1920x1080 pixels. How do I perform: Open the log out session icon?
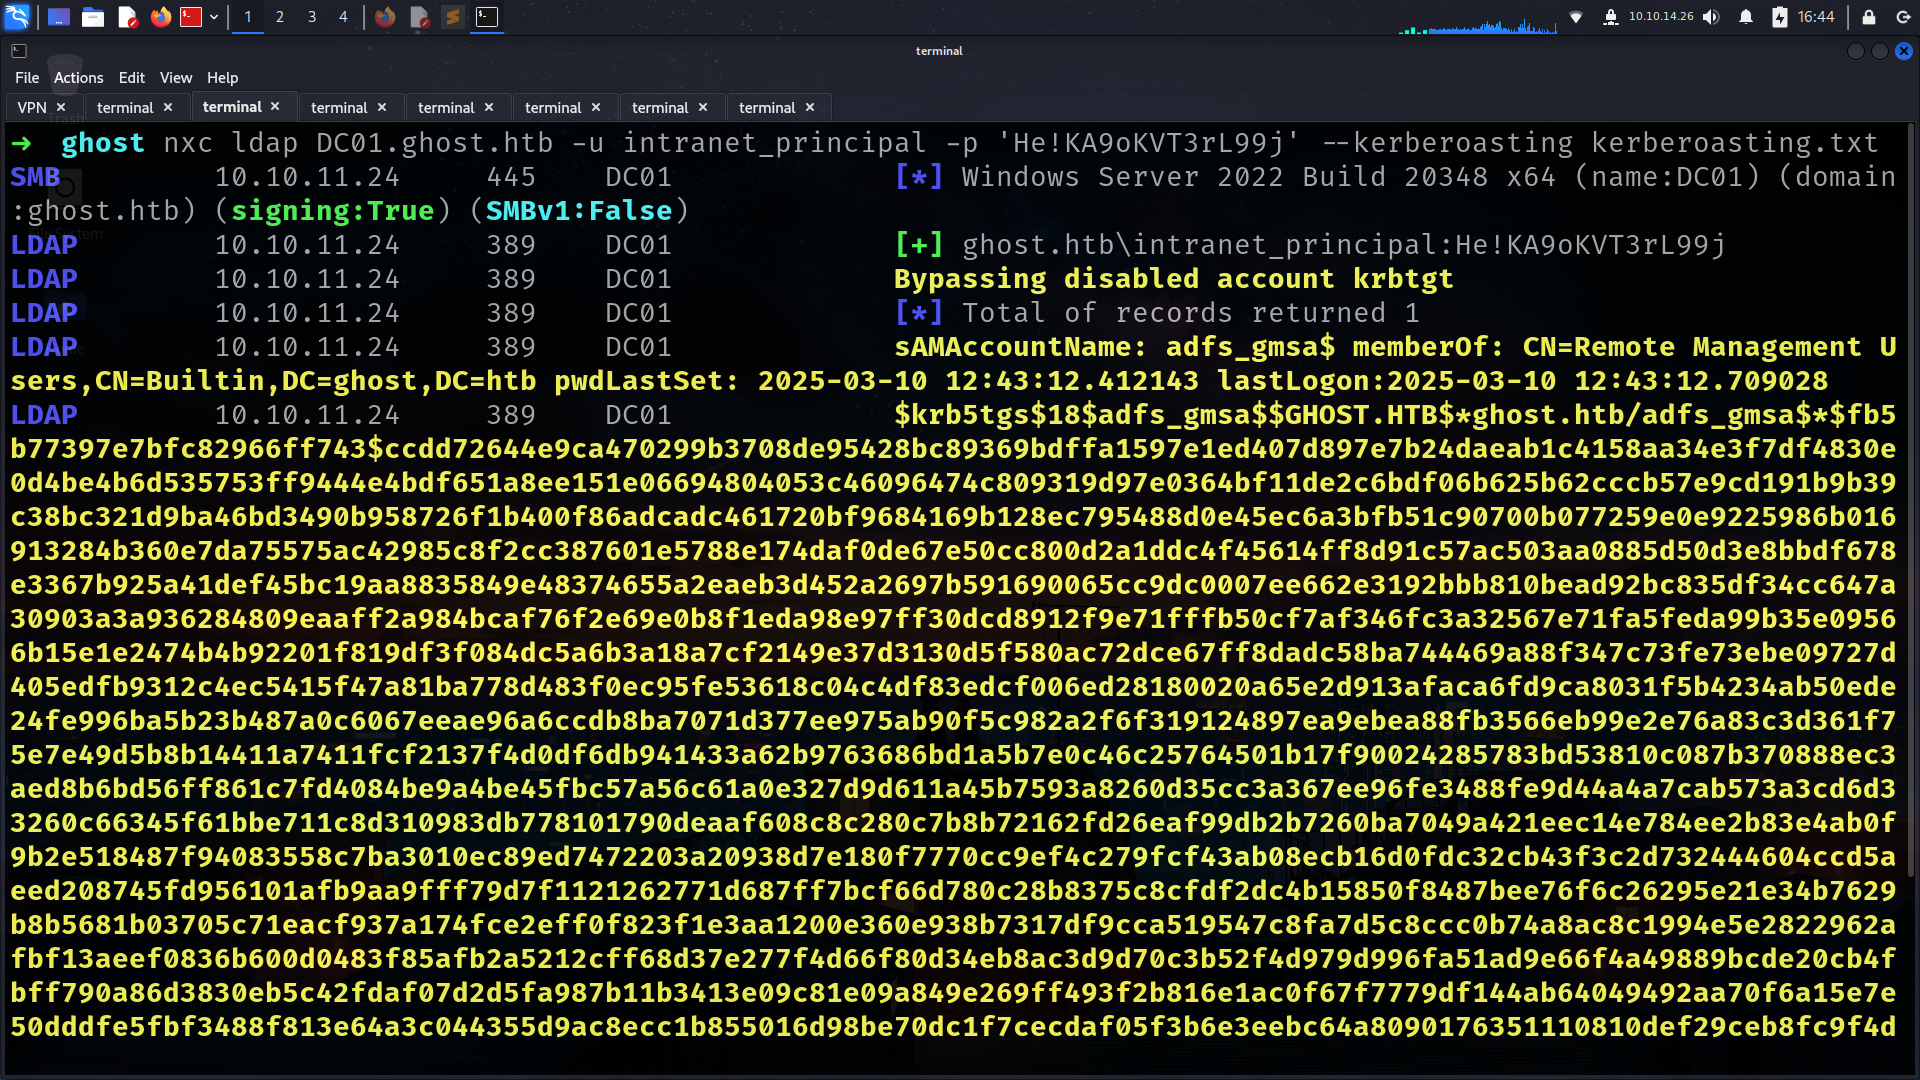(x=1903, y=17)
